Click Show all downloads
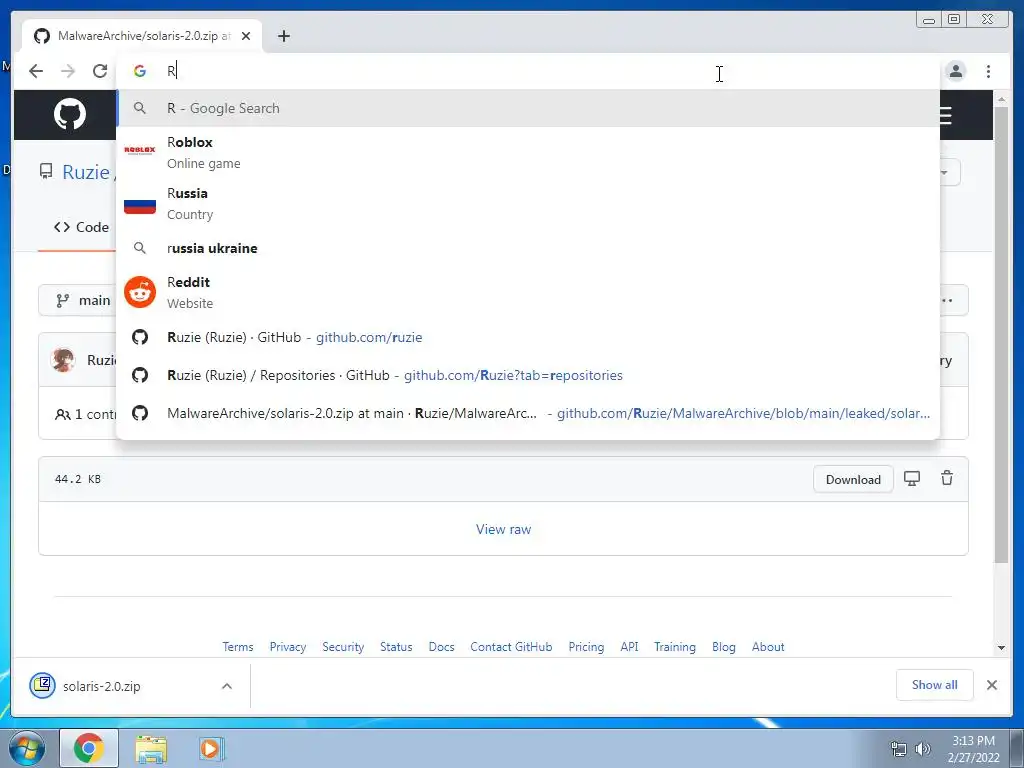This screenshot has width=1024, height=768. (x=935, y=684)
